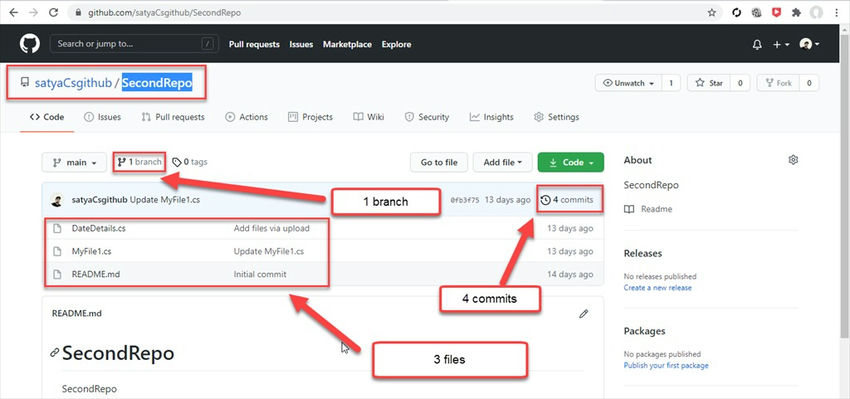
Task: Click the Go to file button
Action: click(439, 163)
